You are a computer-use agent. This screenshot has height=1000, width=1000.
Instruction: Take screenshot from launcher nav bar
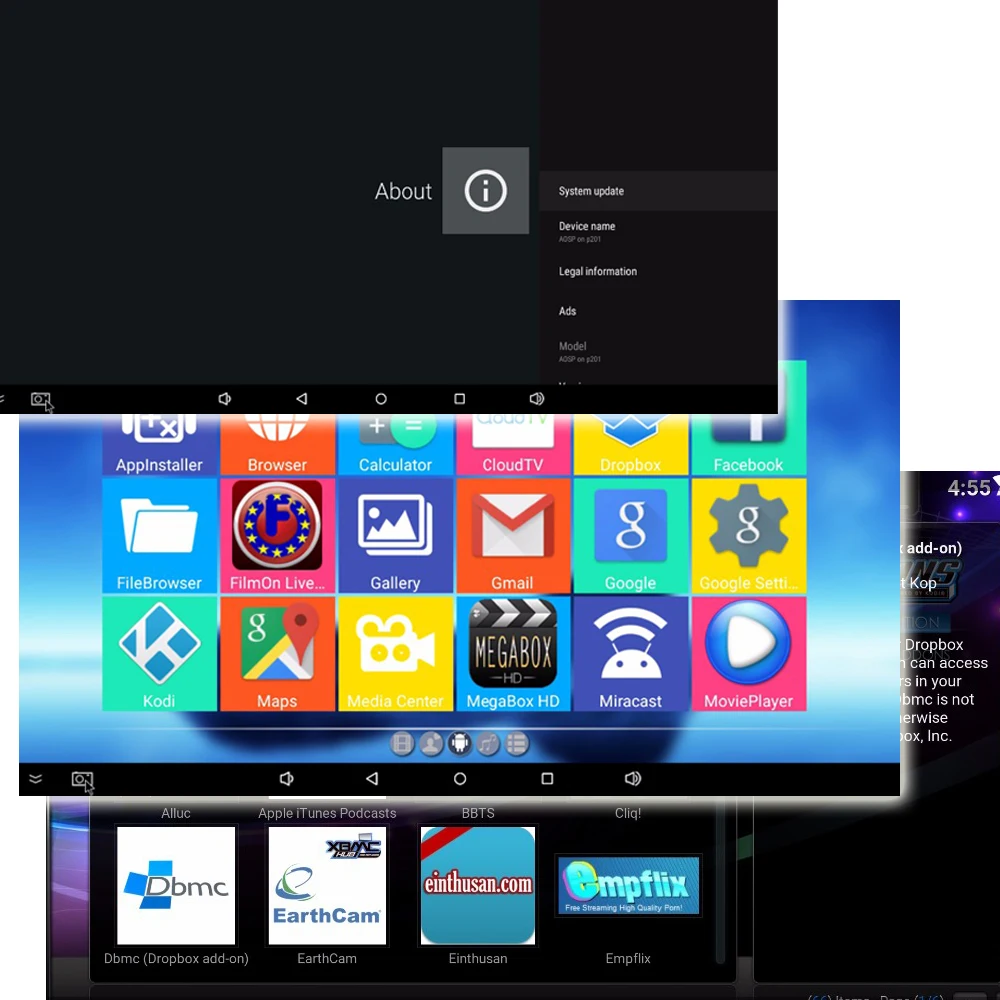(83, 781)
